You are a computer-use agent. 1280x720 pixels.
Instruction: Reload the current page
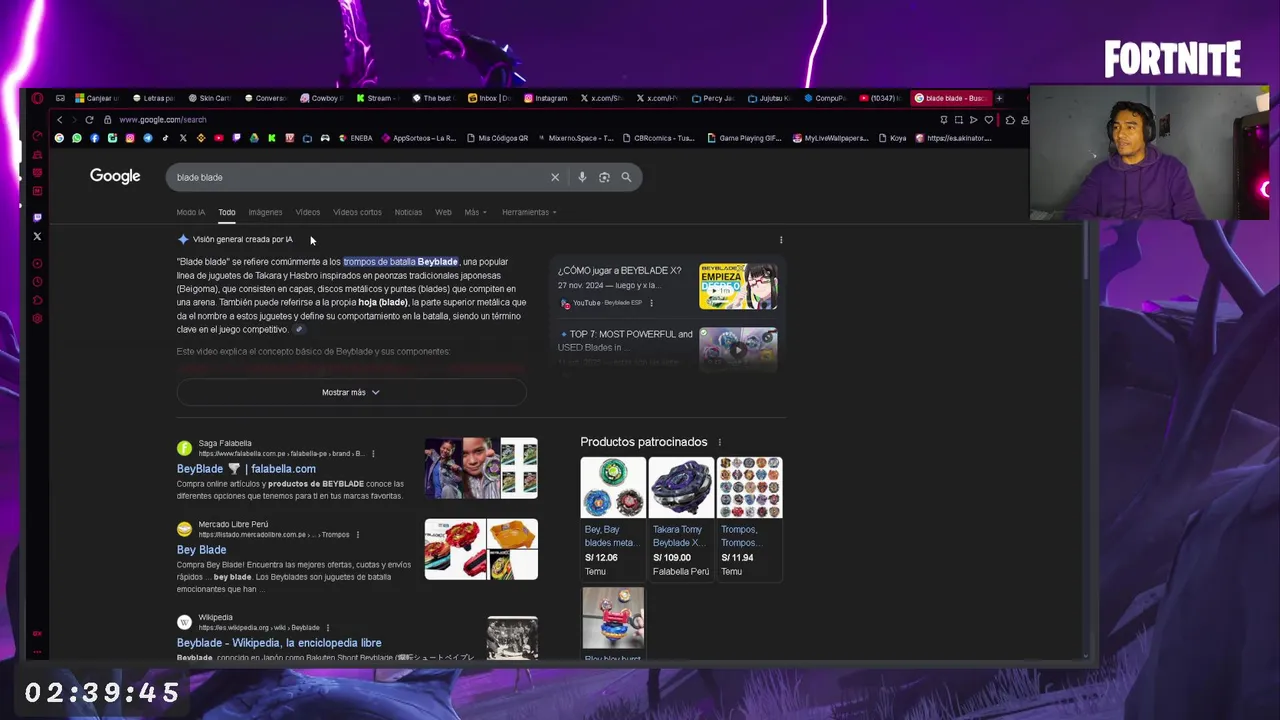[89, 120]
